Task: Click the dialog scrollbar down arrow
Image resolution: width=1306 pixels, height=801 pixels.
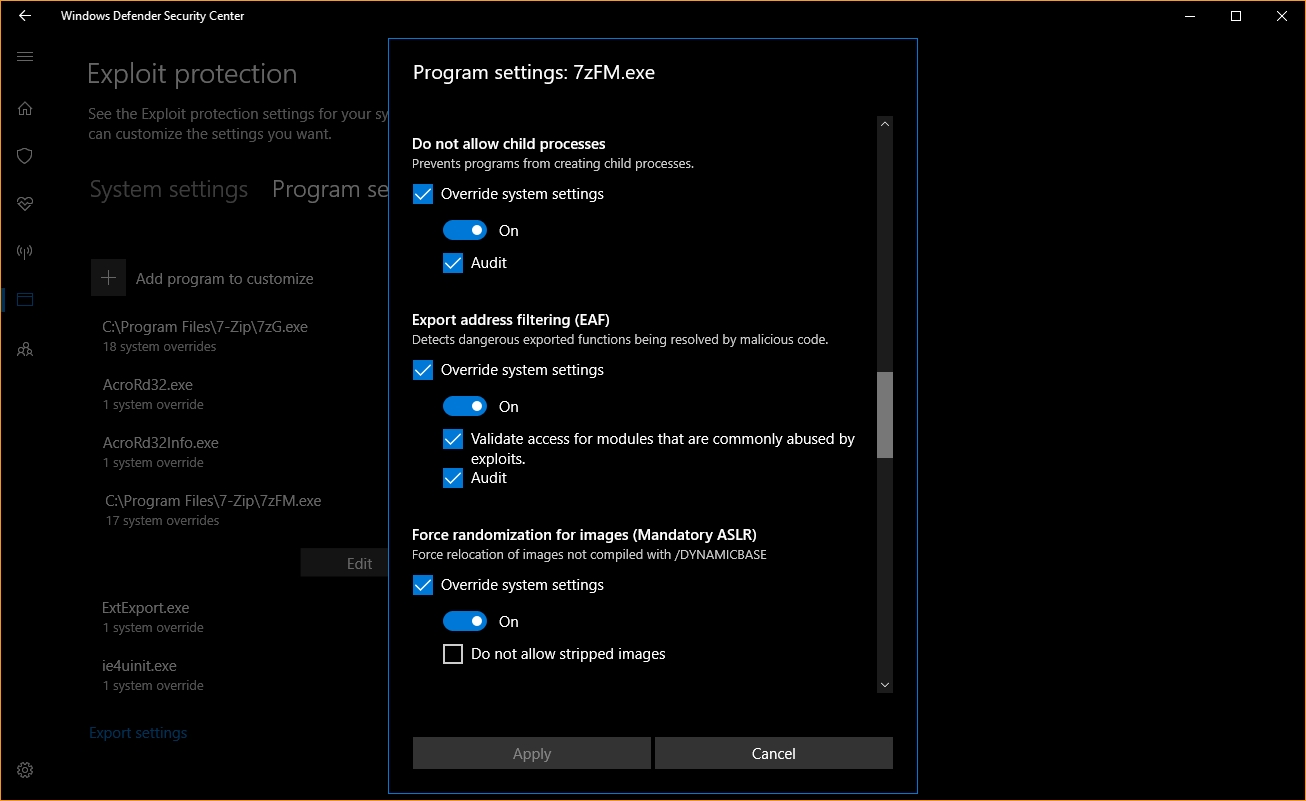Action: pyautogui.click(x=885, y=685)
